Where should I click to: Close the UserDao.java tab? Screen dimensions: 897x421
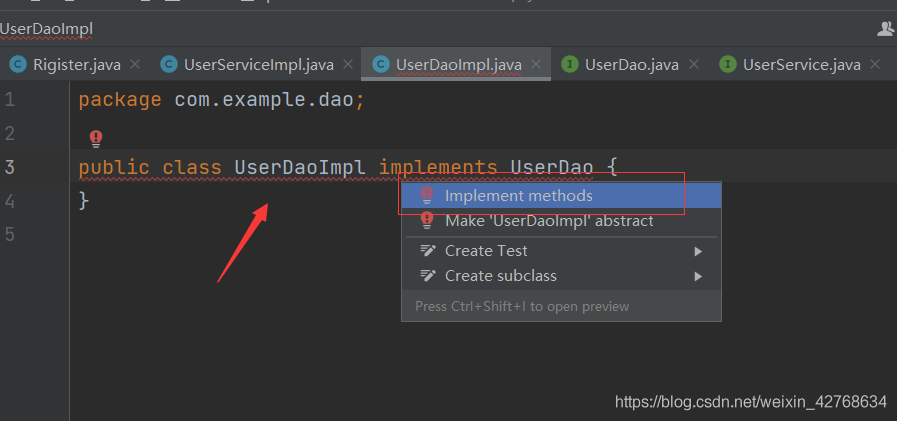(x=693, y=64)
